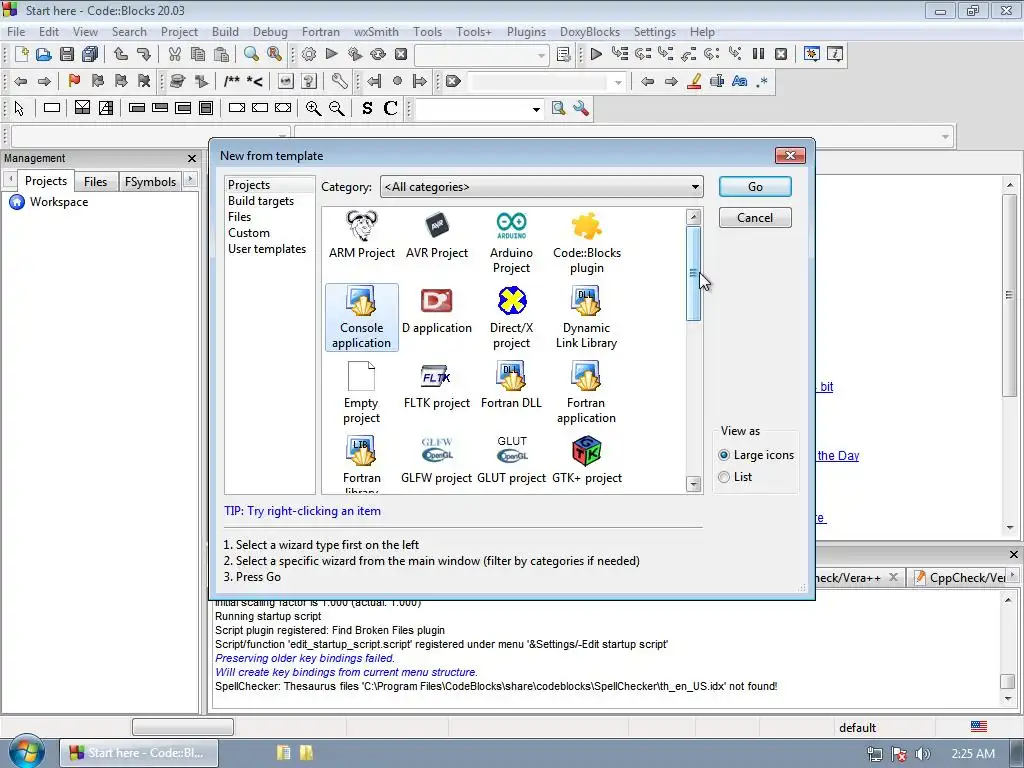Open the code completion scope dropdown
The width and height of the screenshot is (1024, 768).
click(150, 136)
